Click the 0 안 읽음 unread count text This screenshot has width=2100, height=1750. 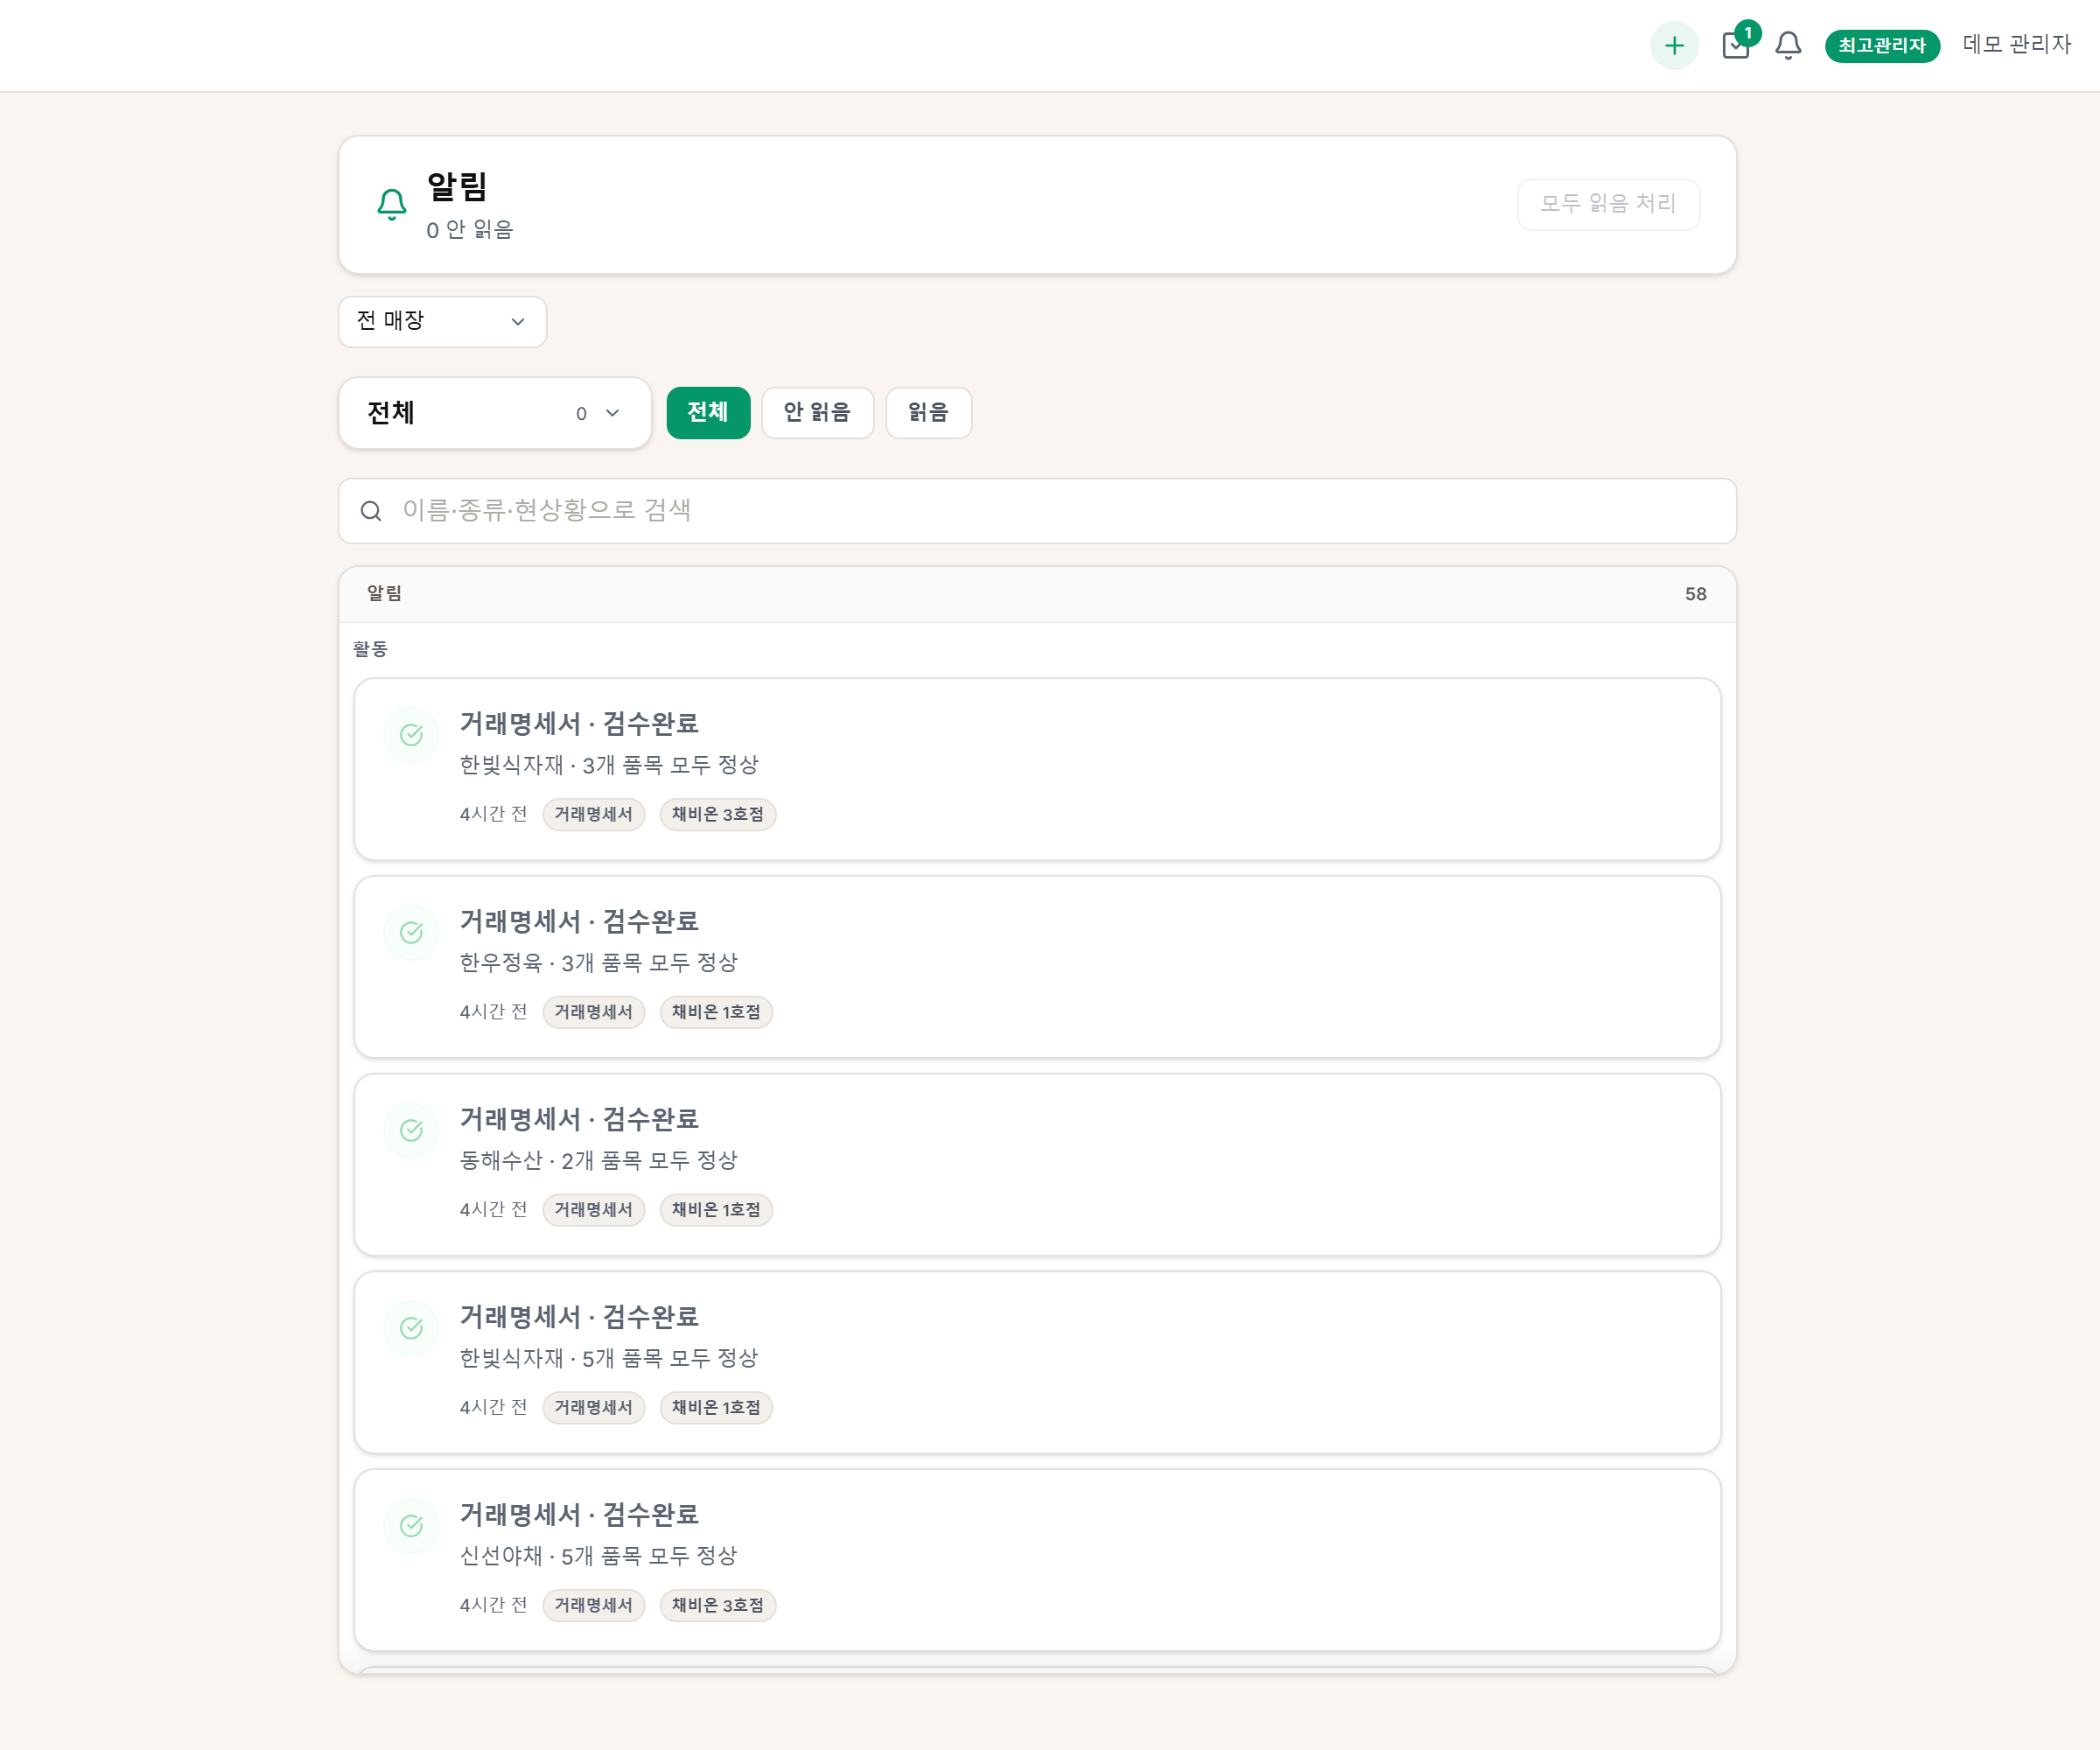click(469, 230)
